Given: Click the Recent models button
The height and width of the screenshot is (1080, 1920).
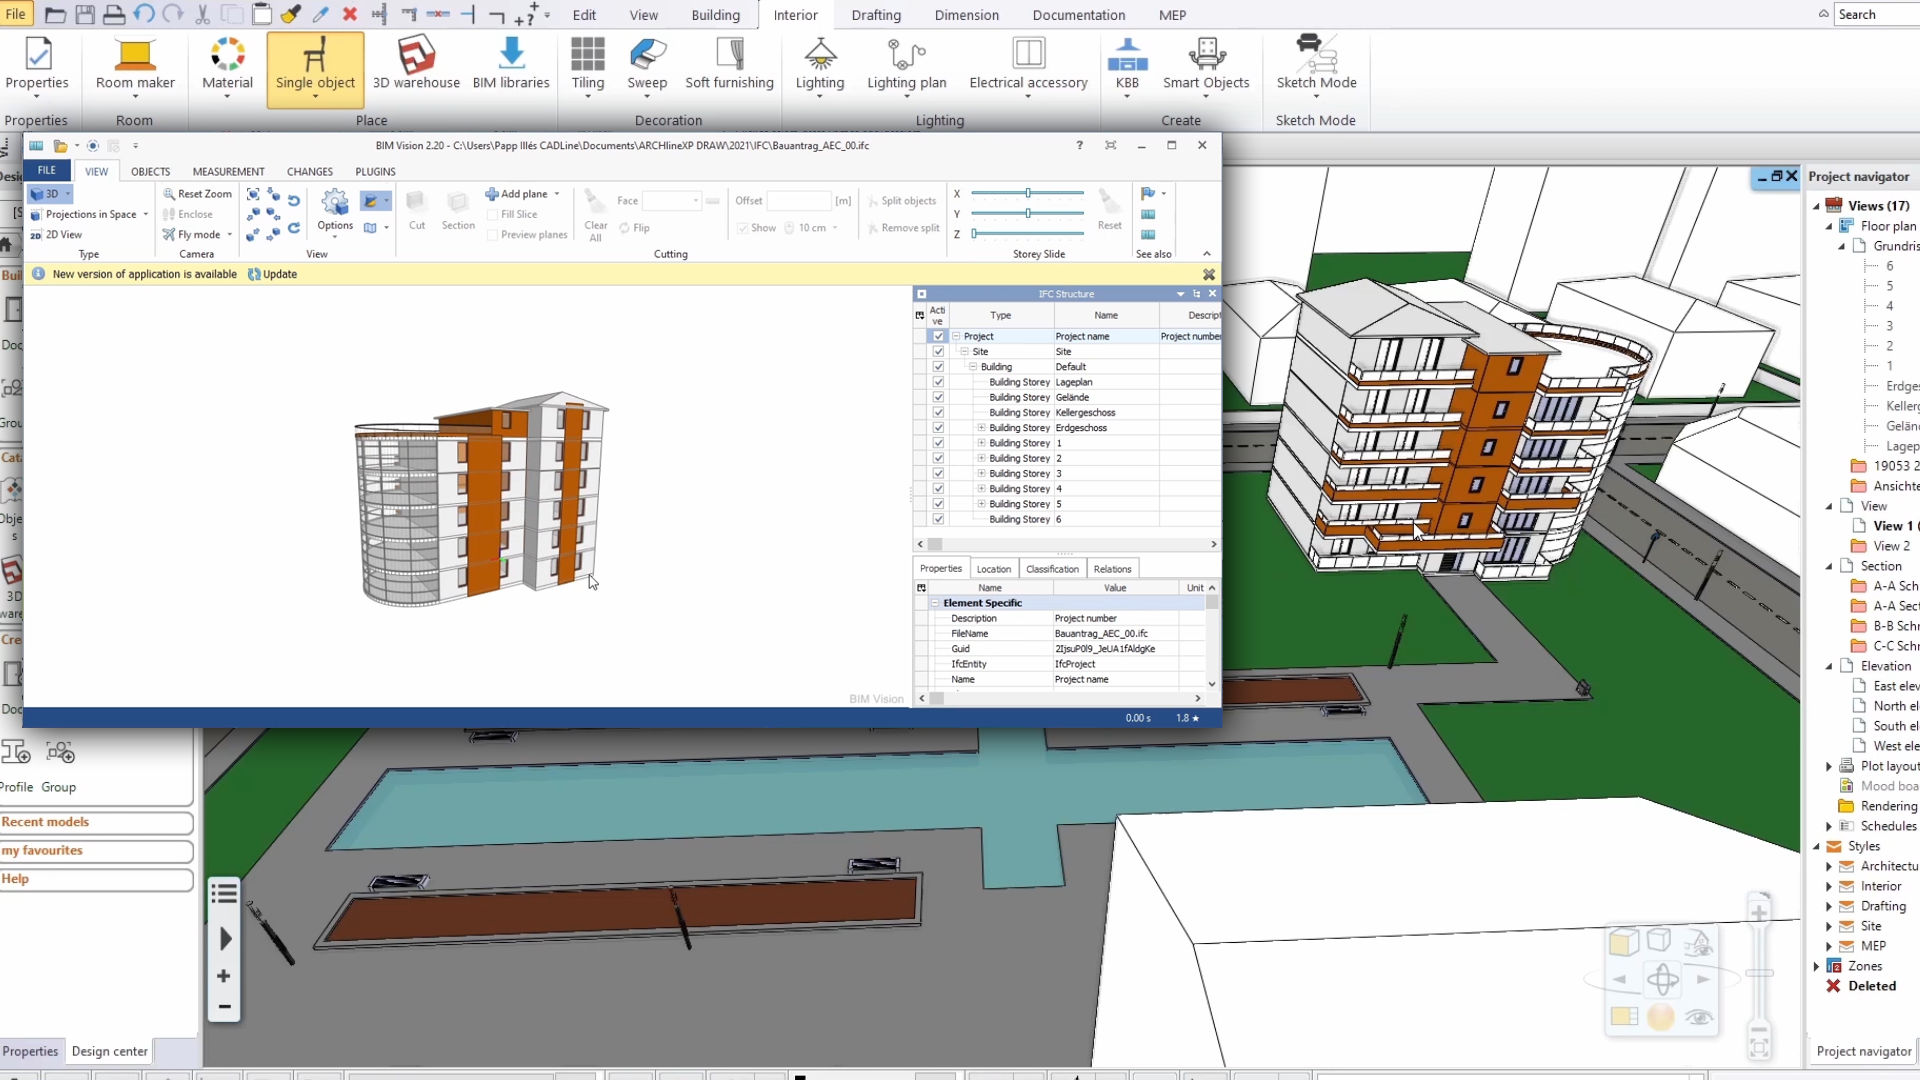Looking at the screenshot, I should click(x=96, y=822).
